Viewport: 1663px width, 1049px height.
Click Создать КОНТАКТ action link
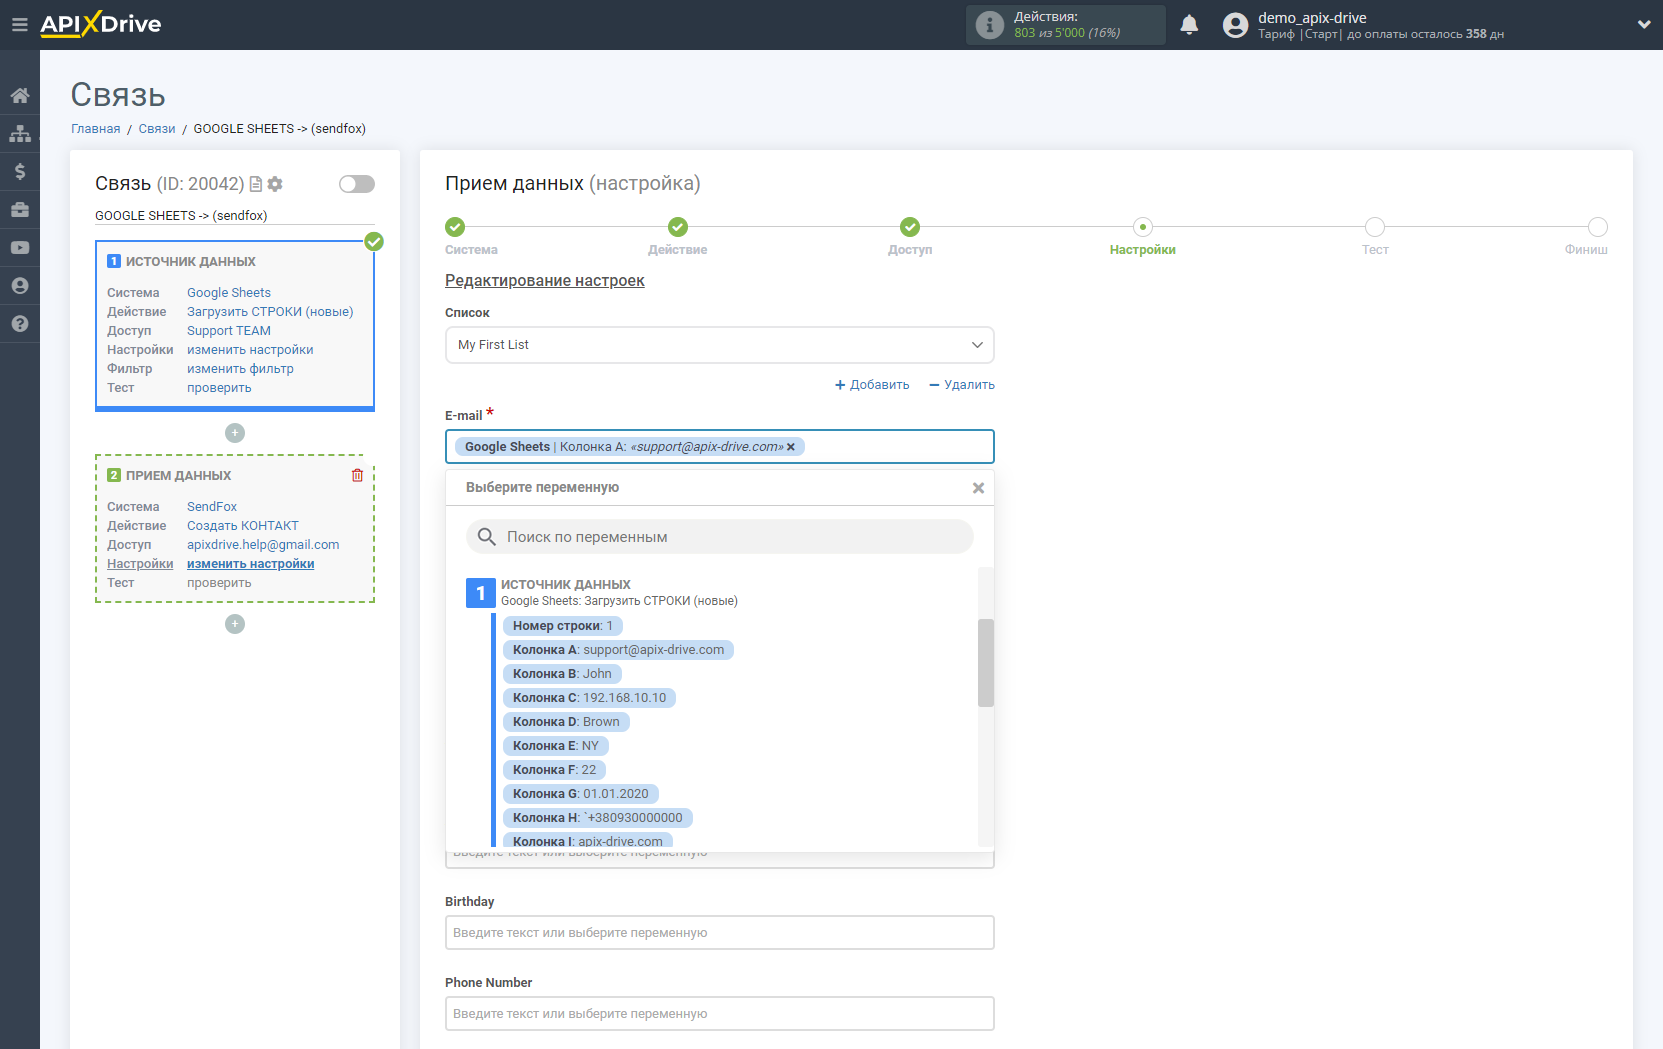pos(243,526)
